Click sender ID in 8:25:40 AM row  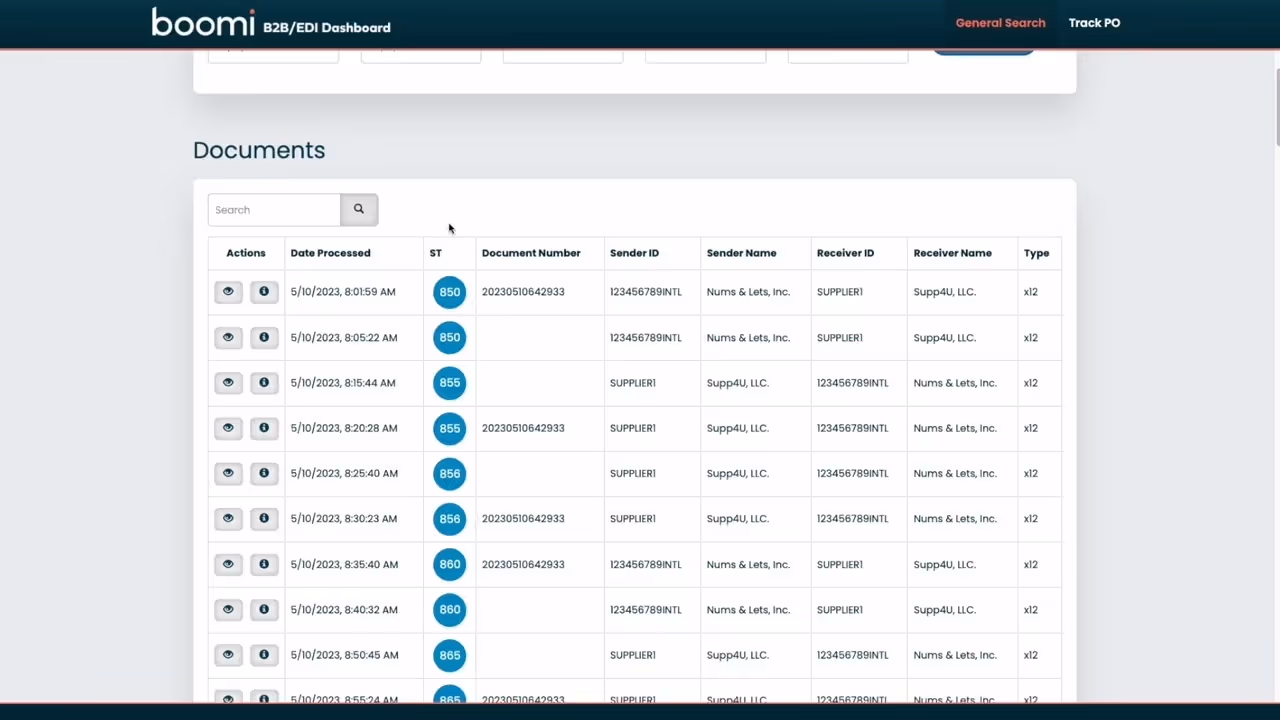pyautogui.click(x=632, y=474)
